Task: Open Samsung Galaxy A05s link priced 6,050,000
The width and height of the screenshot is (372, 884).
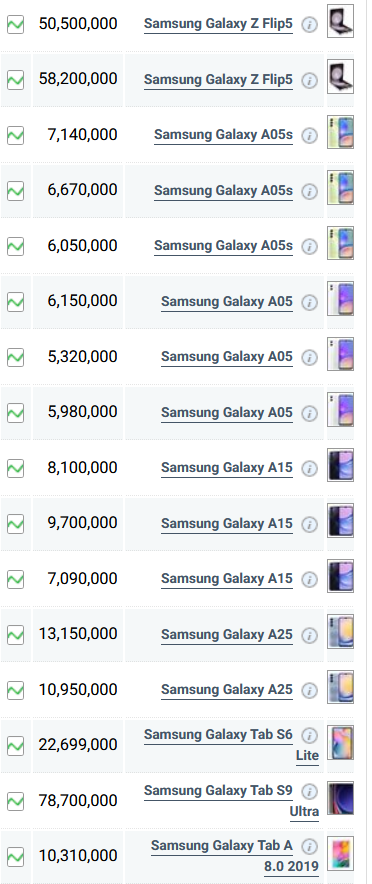Action: click(x=223, y=246)
